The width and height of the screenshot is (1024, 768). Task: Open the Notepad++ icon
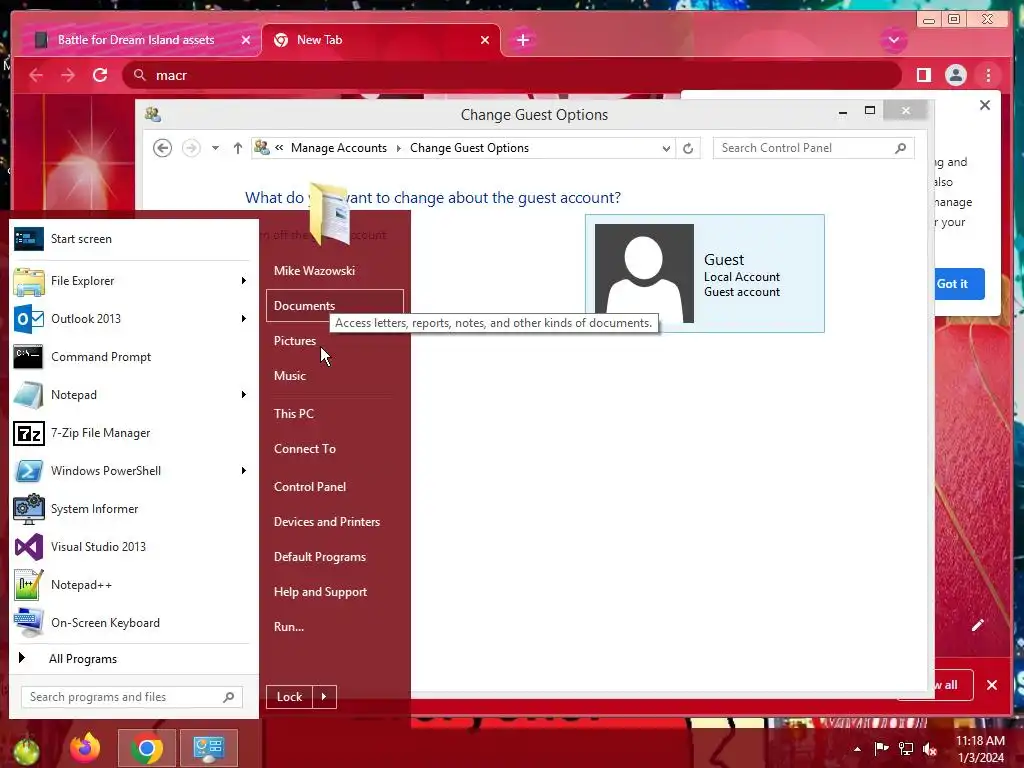pos(29,585)
